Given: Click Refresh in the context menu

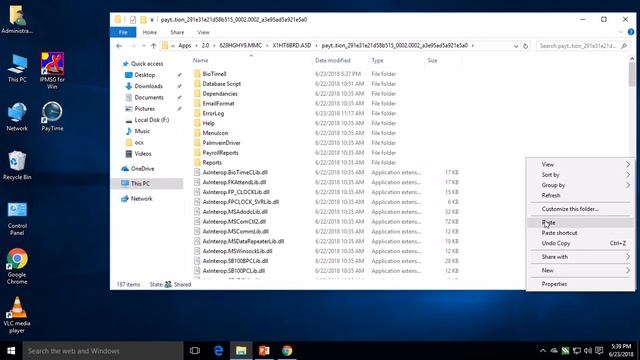Looking at the screenshot, I should coord(580,195).
